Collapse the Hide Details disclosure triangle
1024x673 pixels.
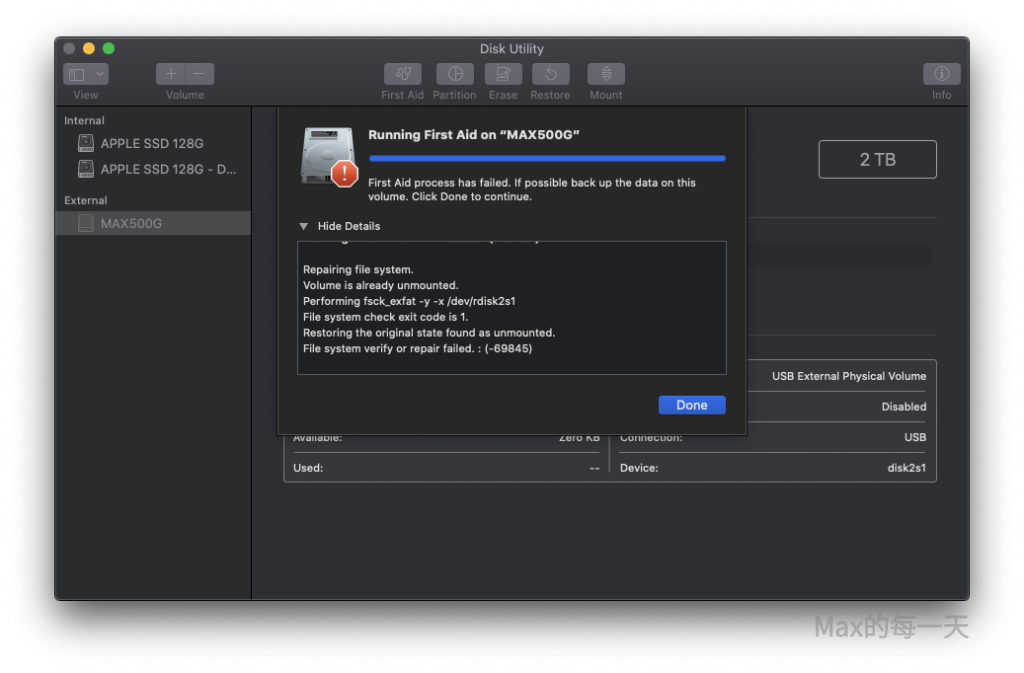pyautogui.click(x=304, y=226)
